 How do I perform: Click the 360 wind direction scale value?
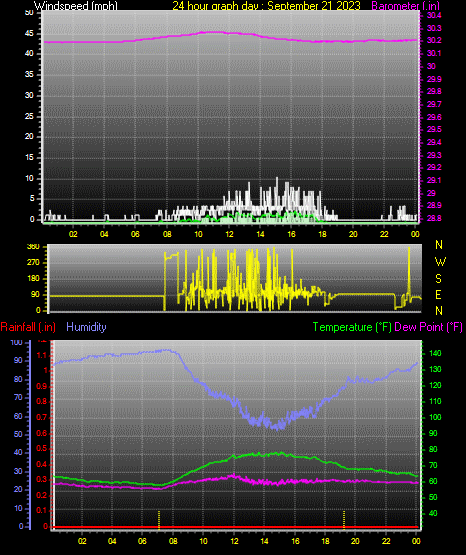coord(33,247)
